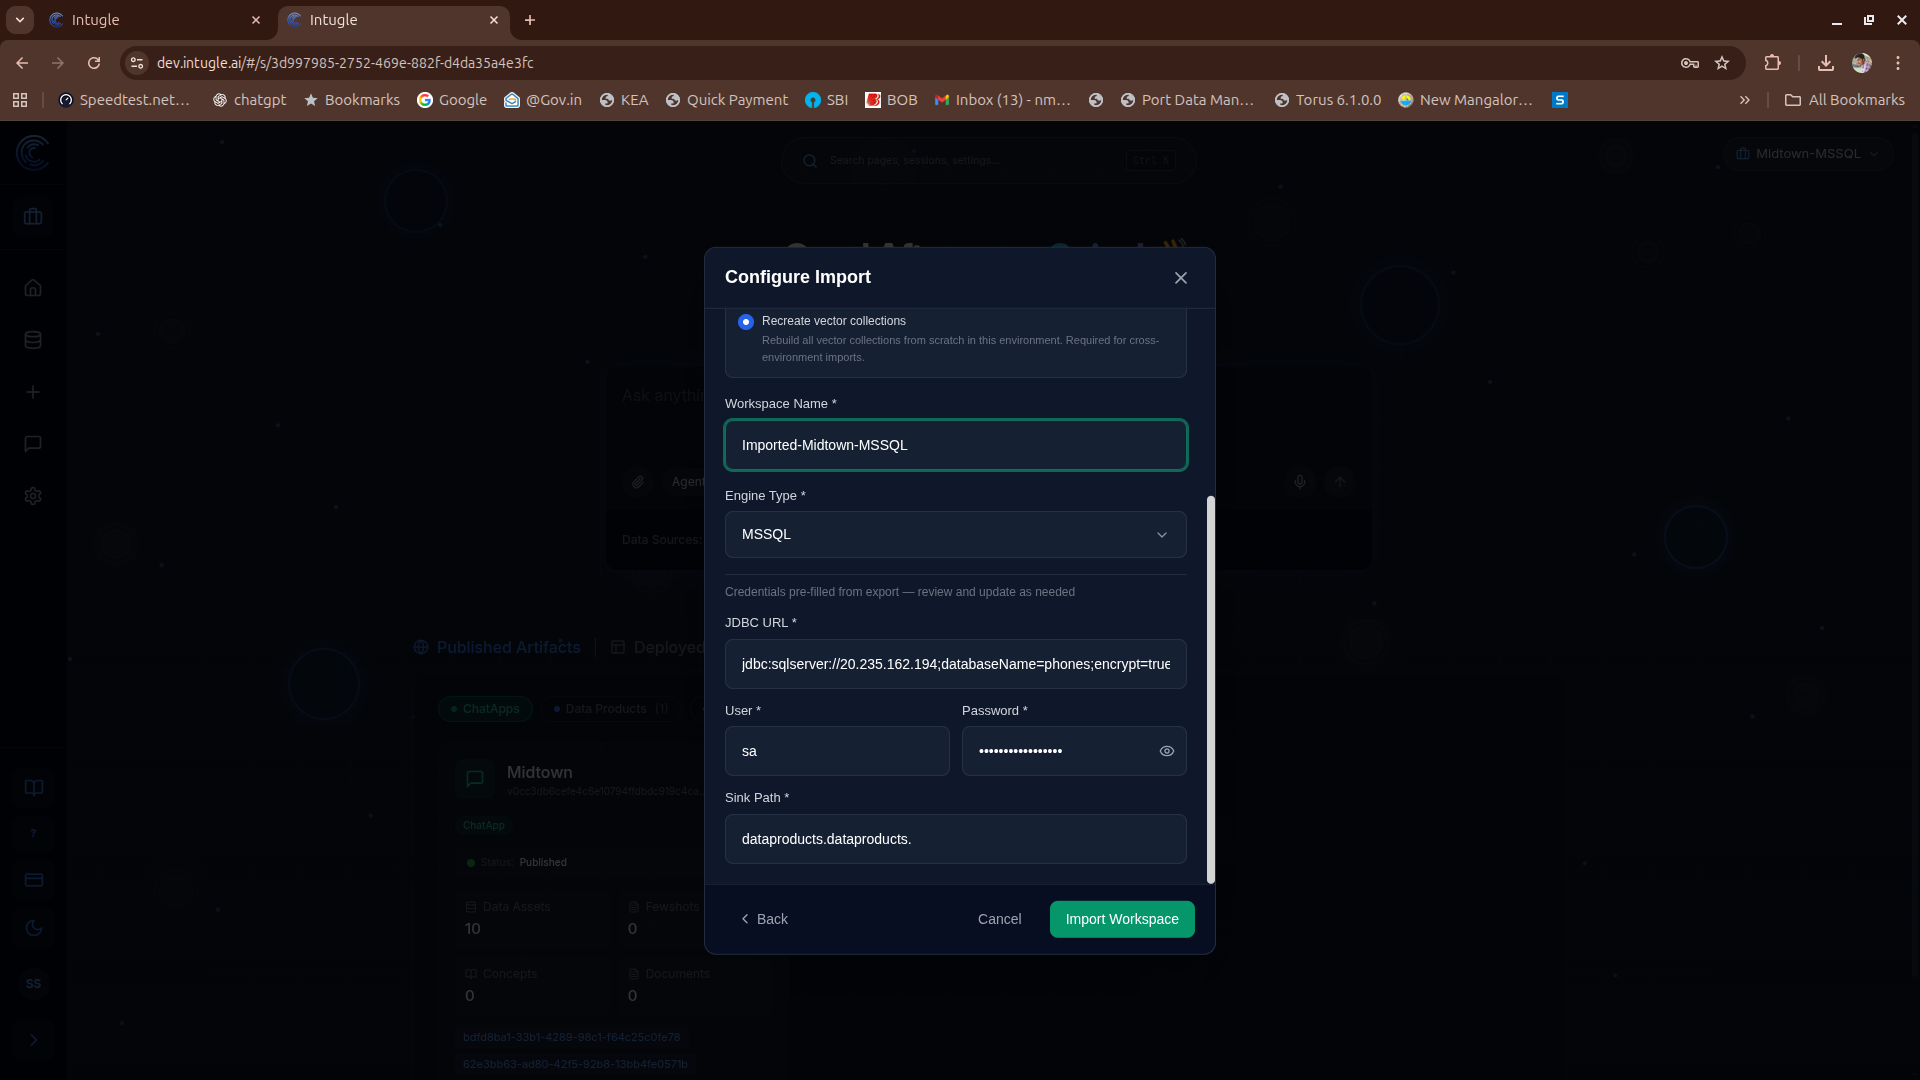Expand hidden bookmarks chevron
The width and height of the screenshot is (1920, 1080).
(1745, 100)
